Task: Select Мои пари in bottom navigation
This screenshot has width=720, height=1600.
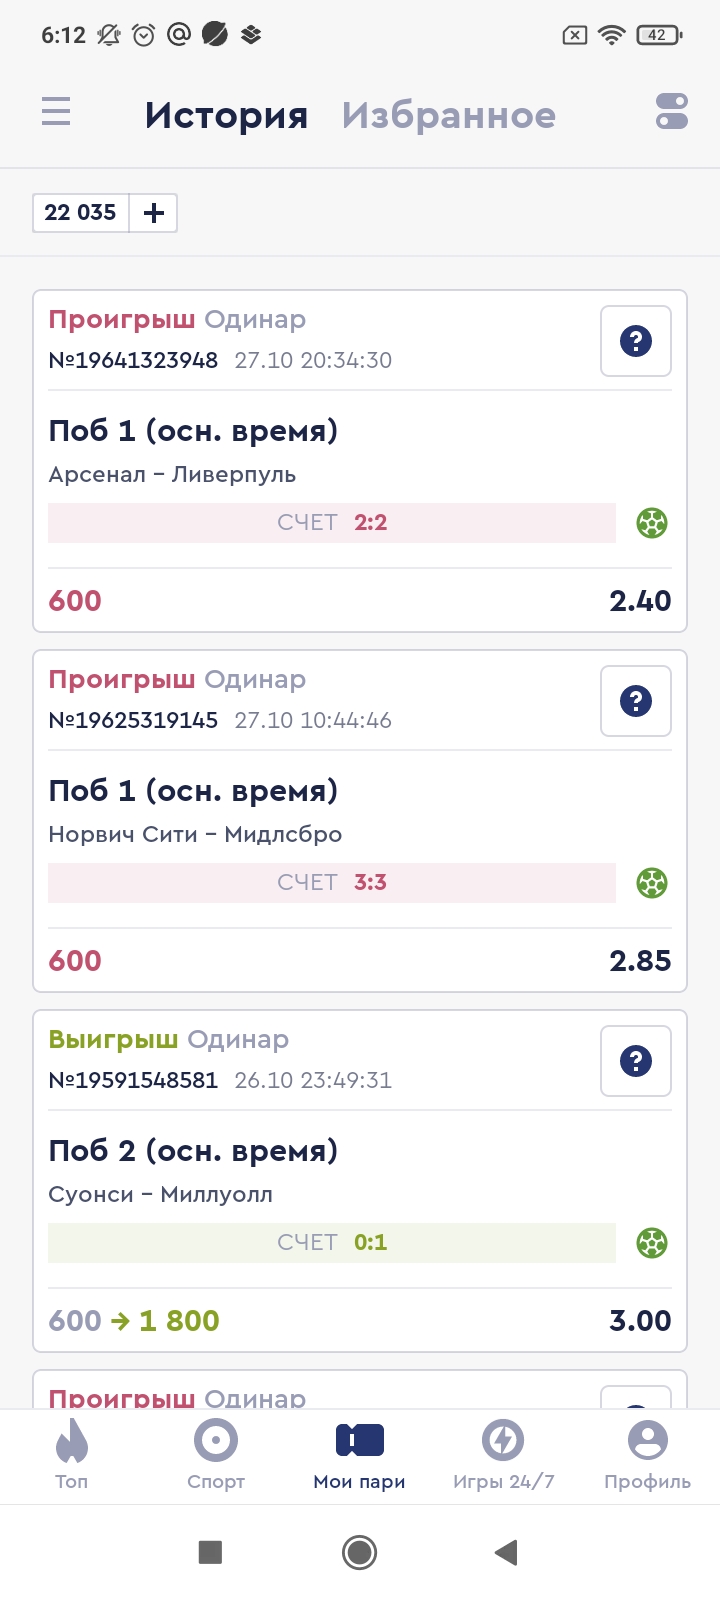Action: (x=360, y=1454)
